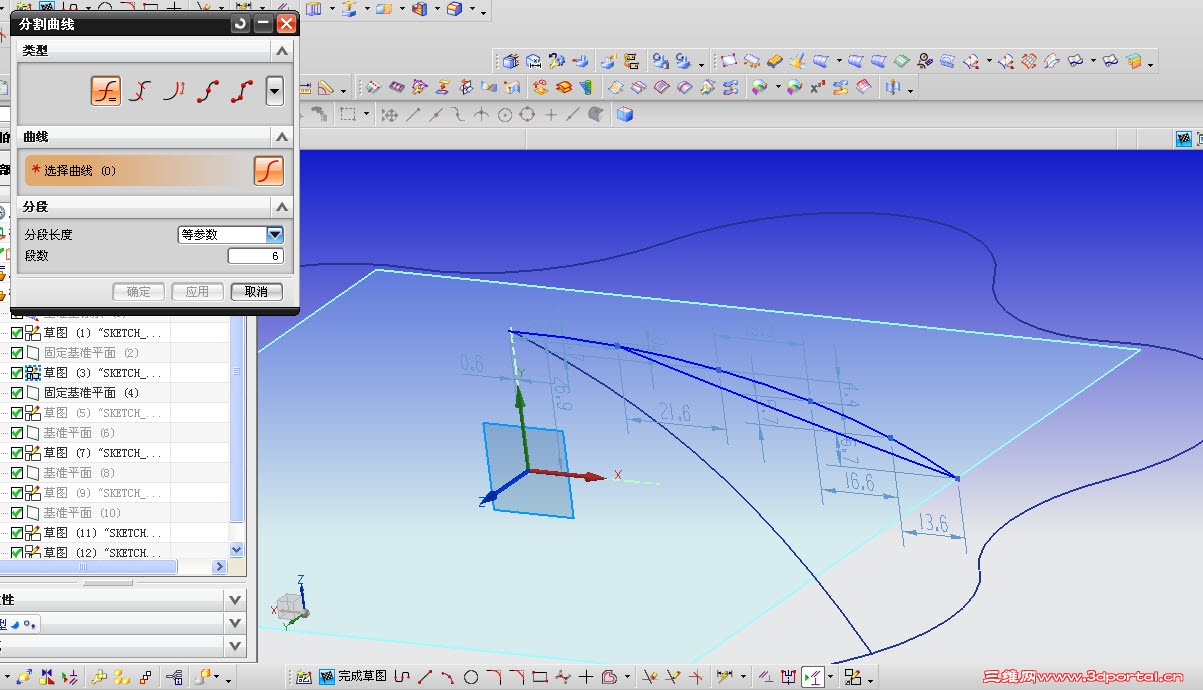The width and height of the screenshot is (1203, 690).
Task: Click the center point circle snap icon
Action: (x=505, y=115)
